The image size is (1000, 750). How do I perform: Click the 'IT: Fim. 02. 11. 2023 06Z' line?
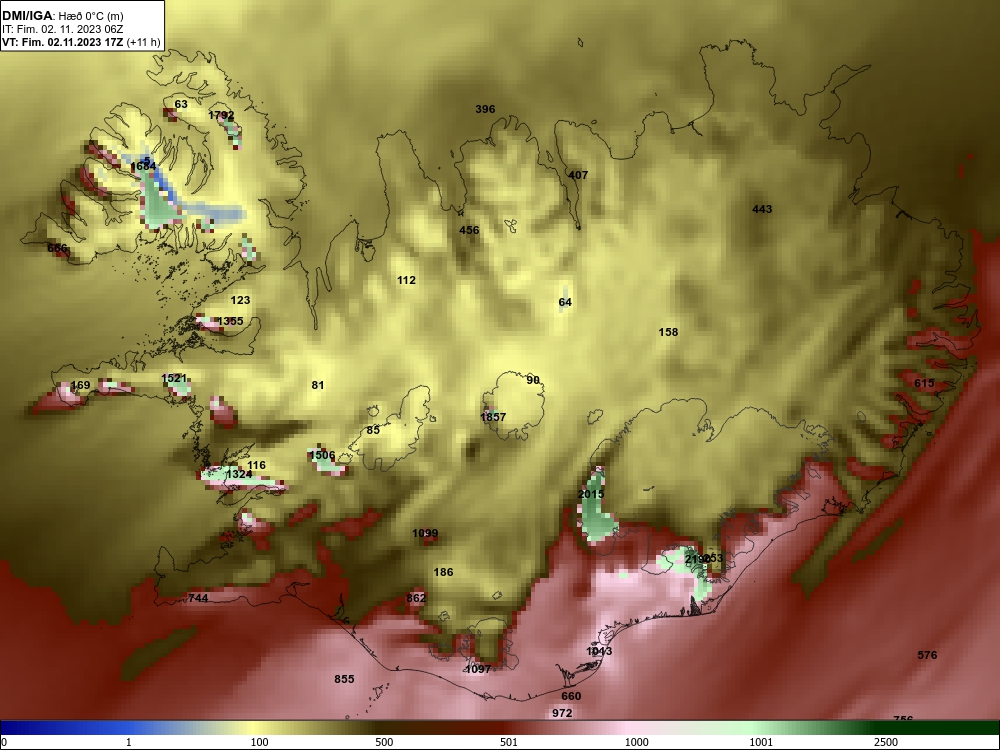62,29
